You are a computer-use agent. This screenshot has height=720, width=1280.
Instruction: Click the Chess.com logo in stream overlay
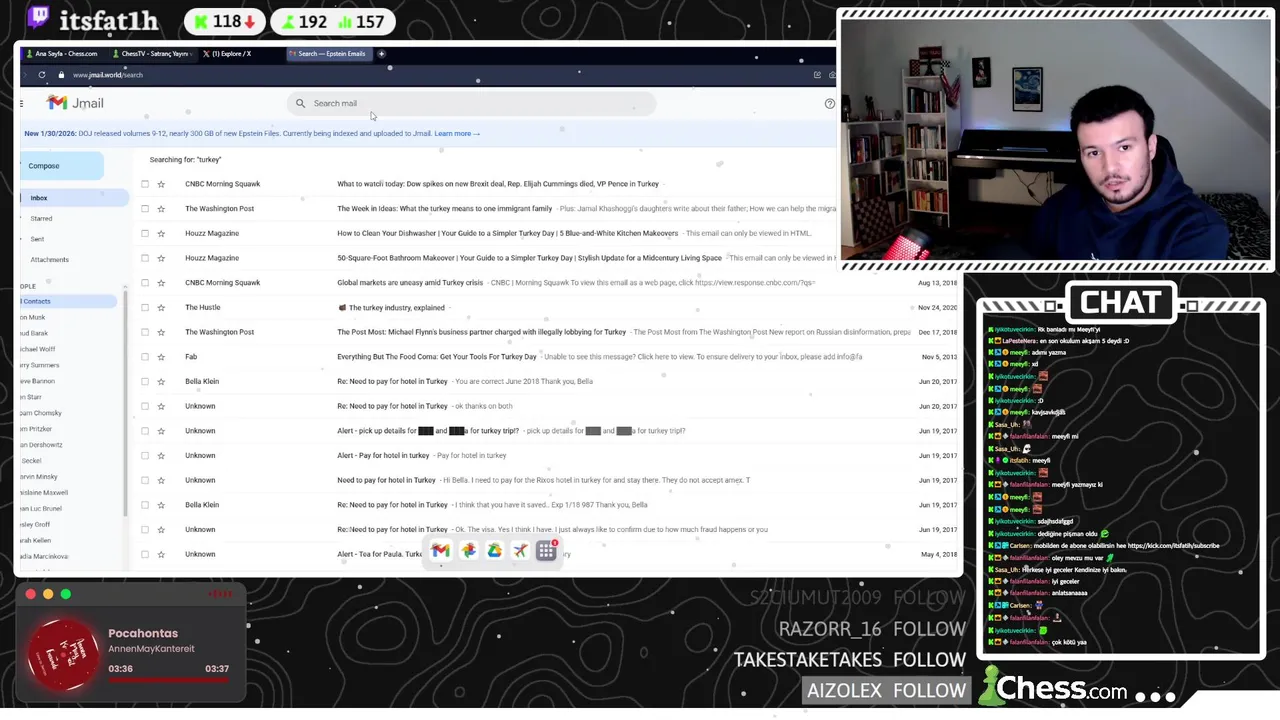(x=1054, y=687)
